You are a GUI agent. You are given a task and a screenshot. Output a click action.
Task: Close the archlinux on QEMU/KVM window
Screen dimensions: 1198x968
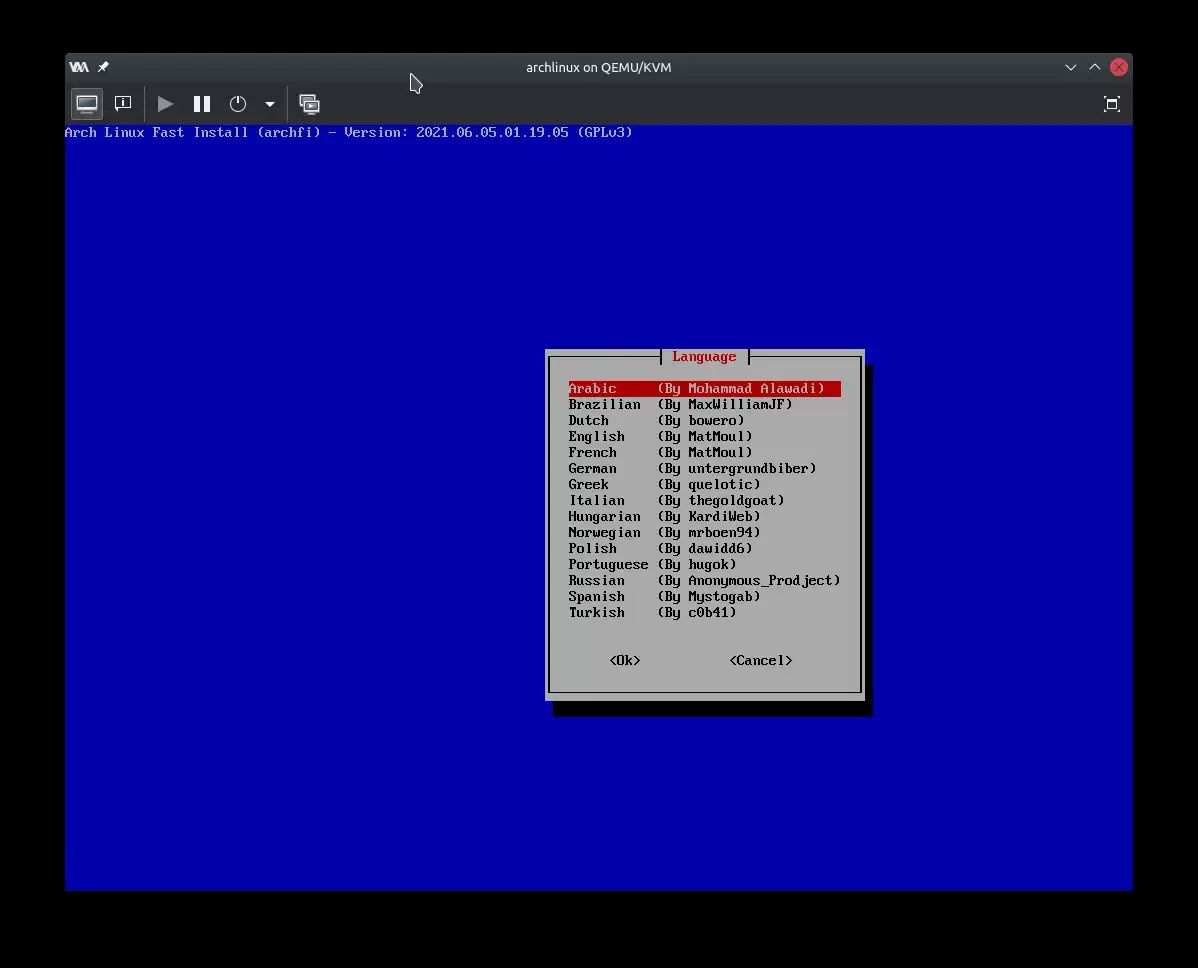(1119, 67)
